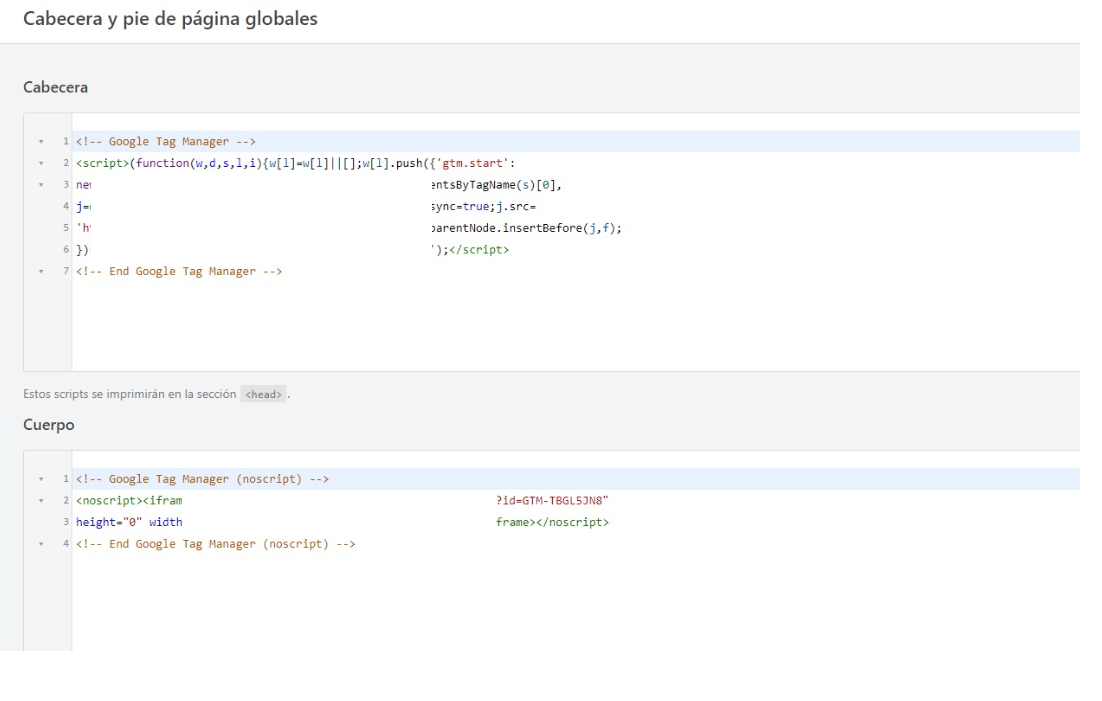Click the '<!-- Google Tag Manager (noscript) -->' line
1102x701 pixels.
(x=202, y=479)
